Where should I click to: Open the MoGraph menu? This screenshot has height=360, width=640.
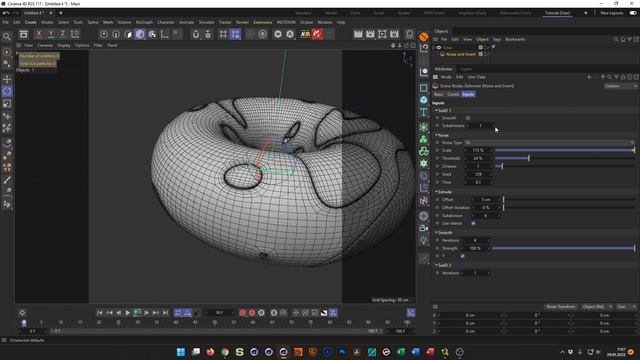point(144,22)
